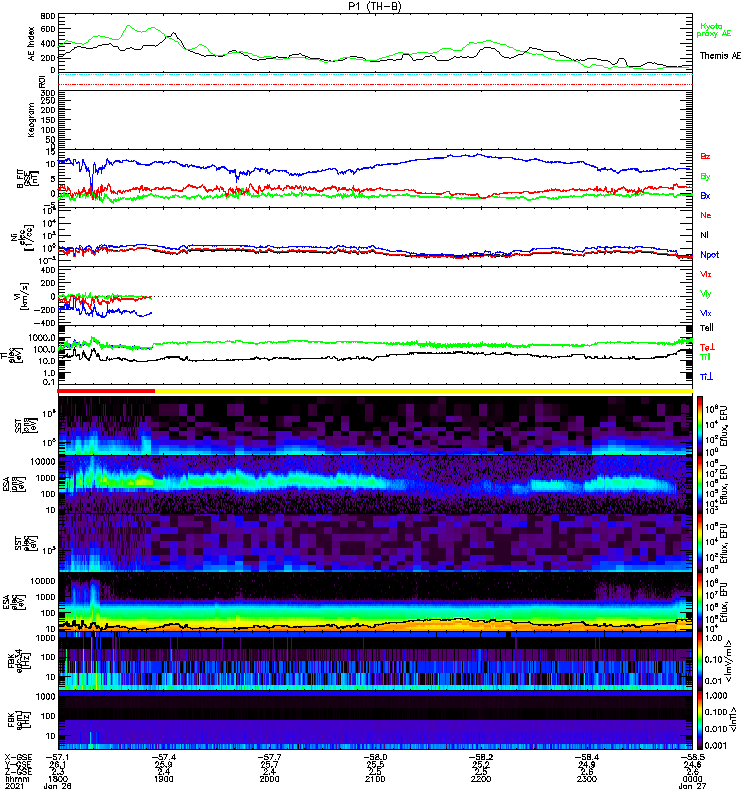This screenshot has height=800, width=750.
Task: Click the 1800 time tick label
Action: coord(58,779)
